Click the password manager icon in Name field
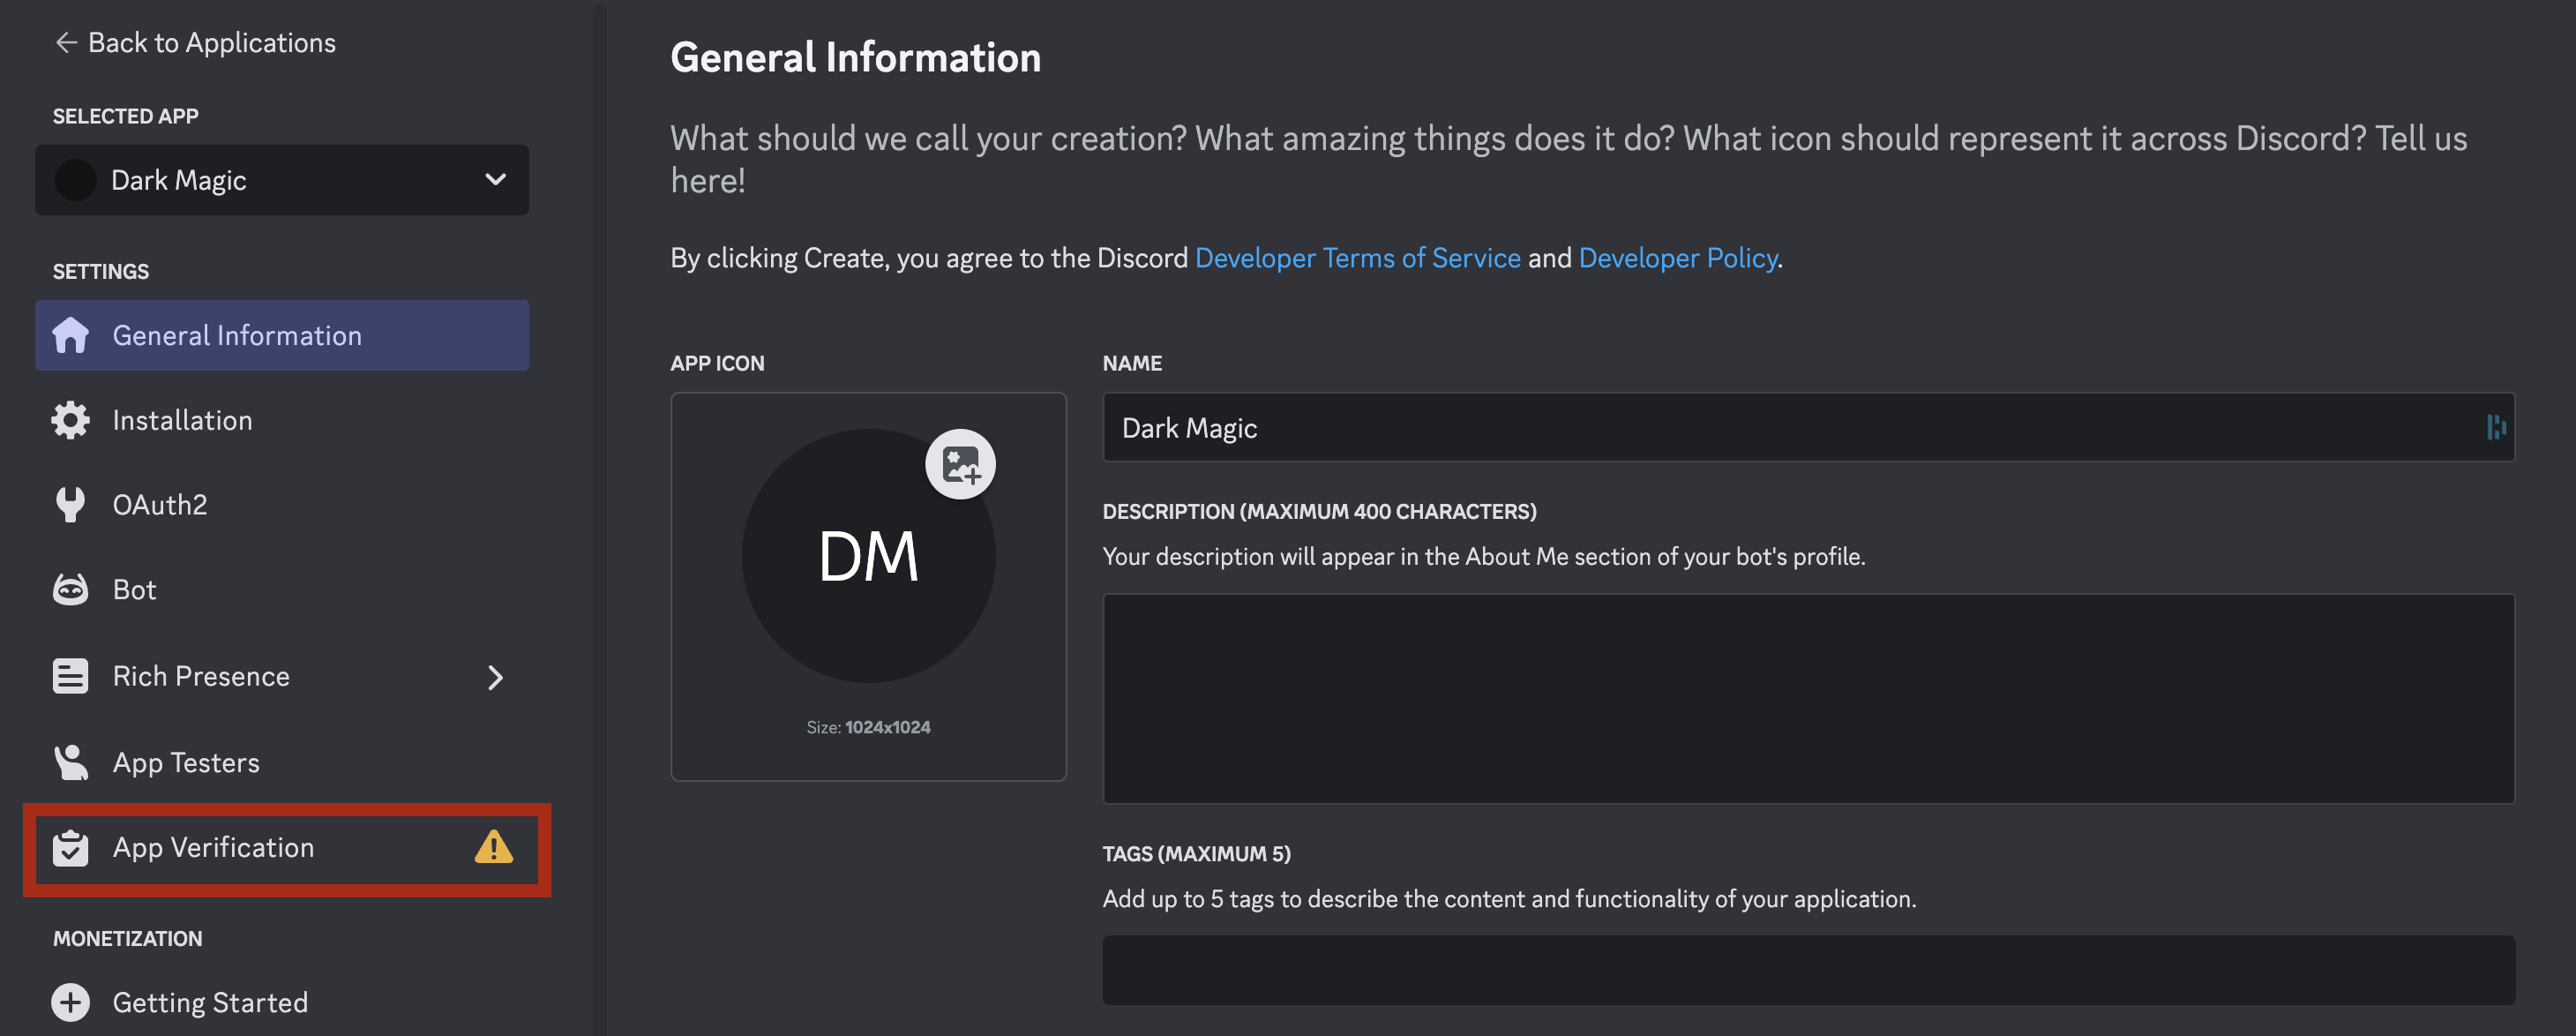The width and height of the screenshot is (2576, 1036). [2496, 428]
